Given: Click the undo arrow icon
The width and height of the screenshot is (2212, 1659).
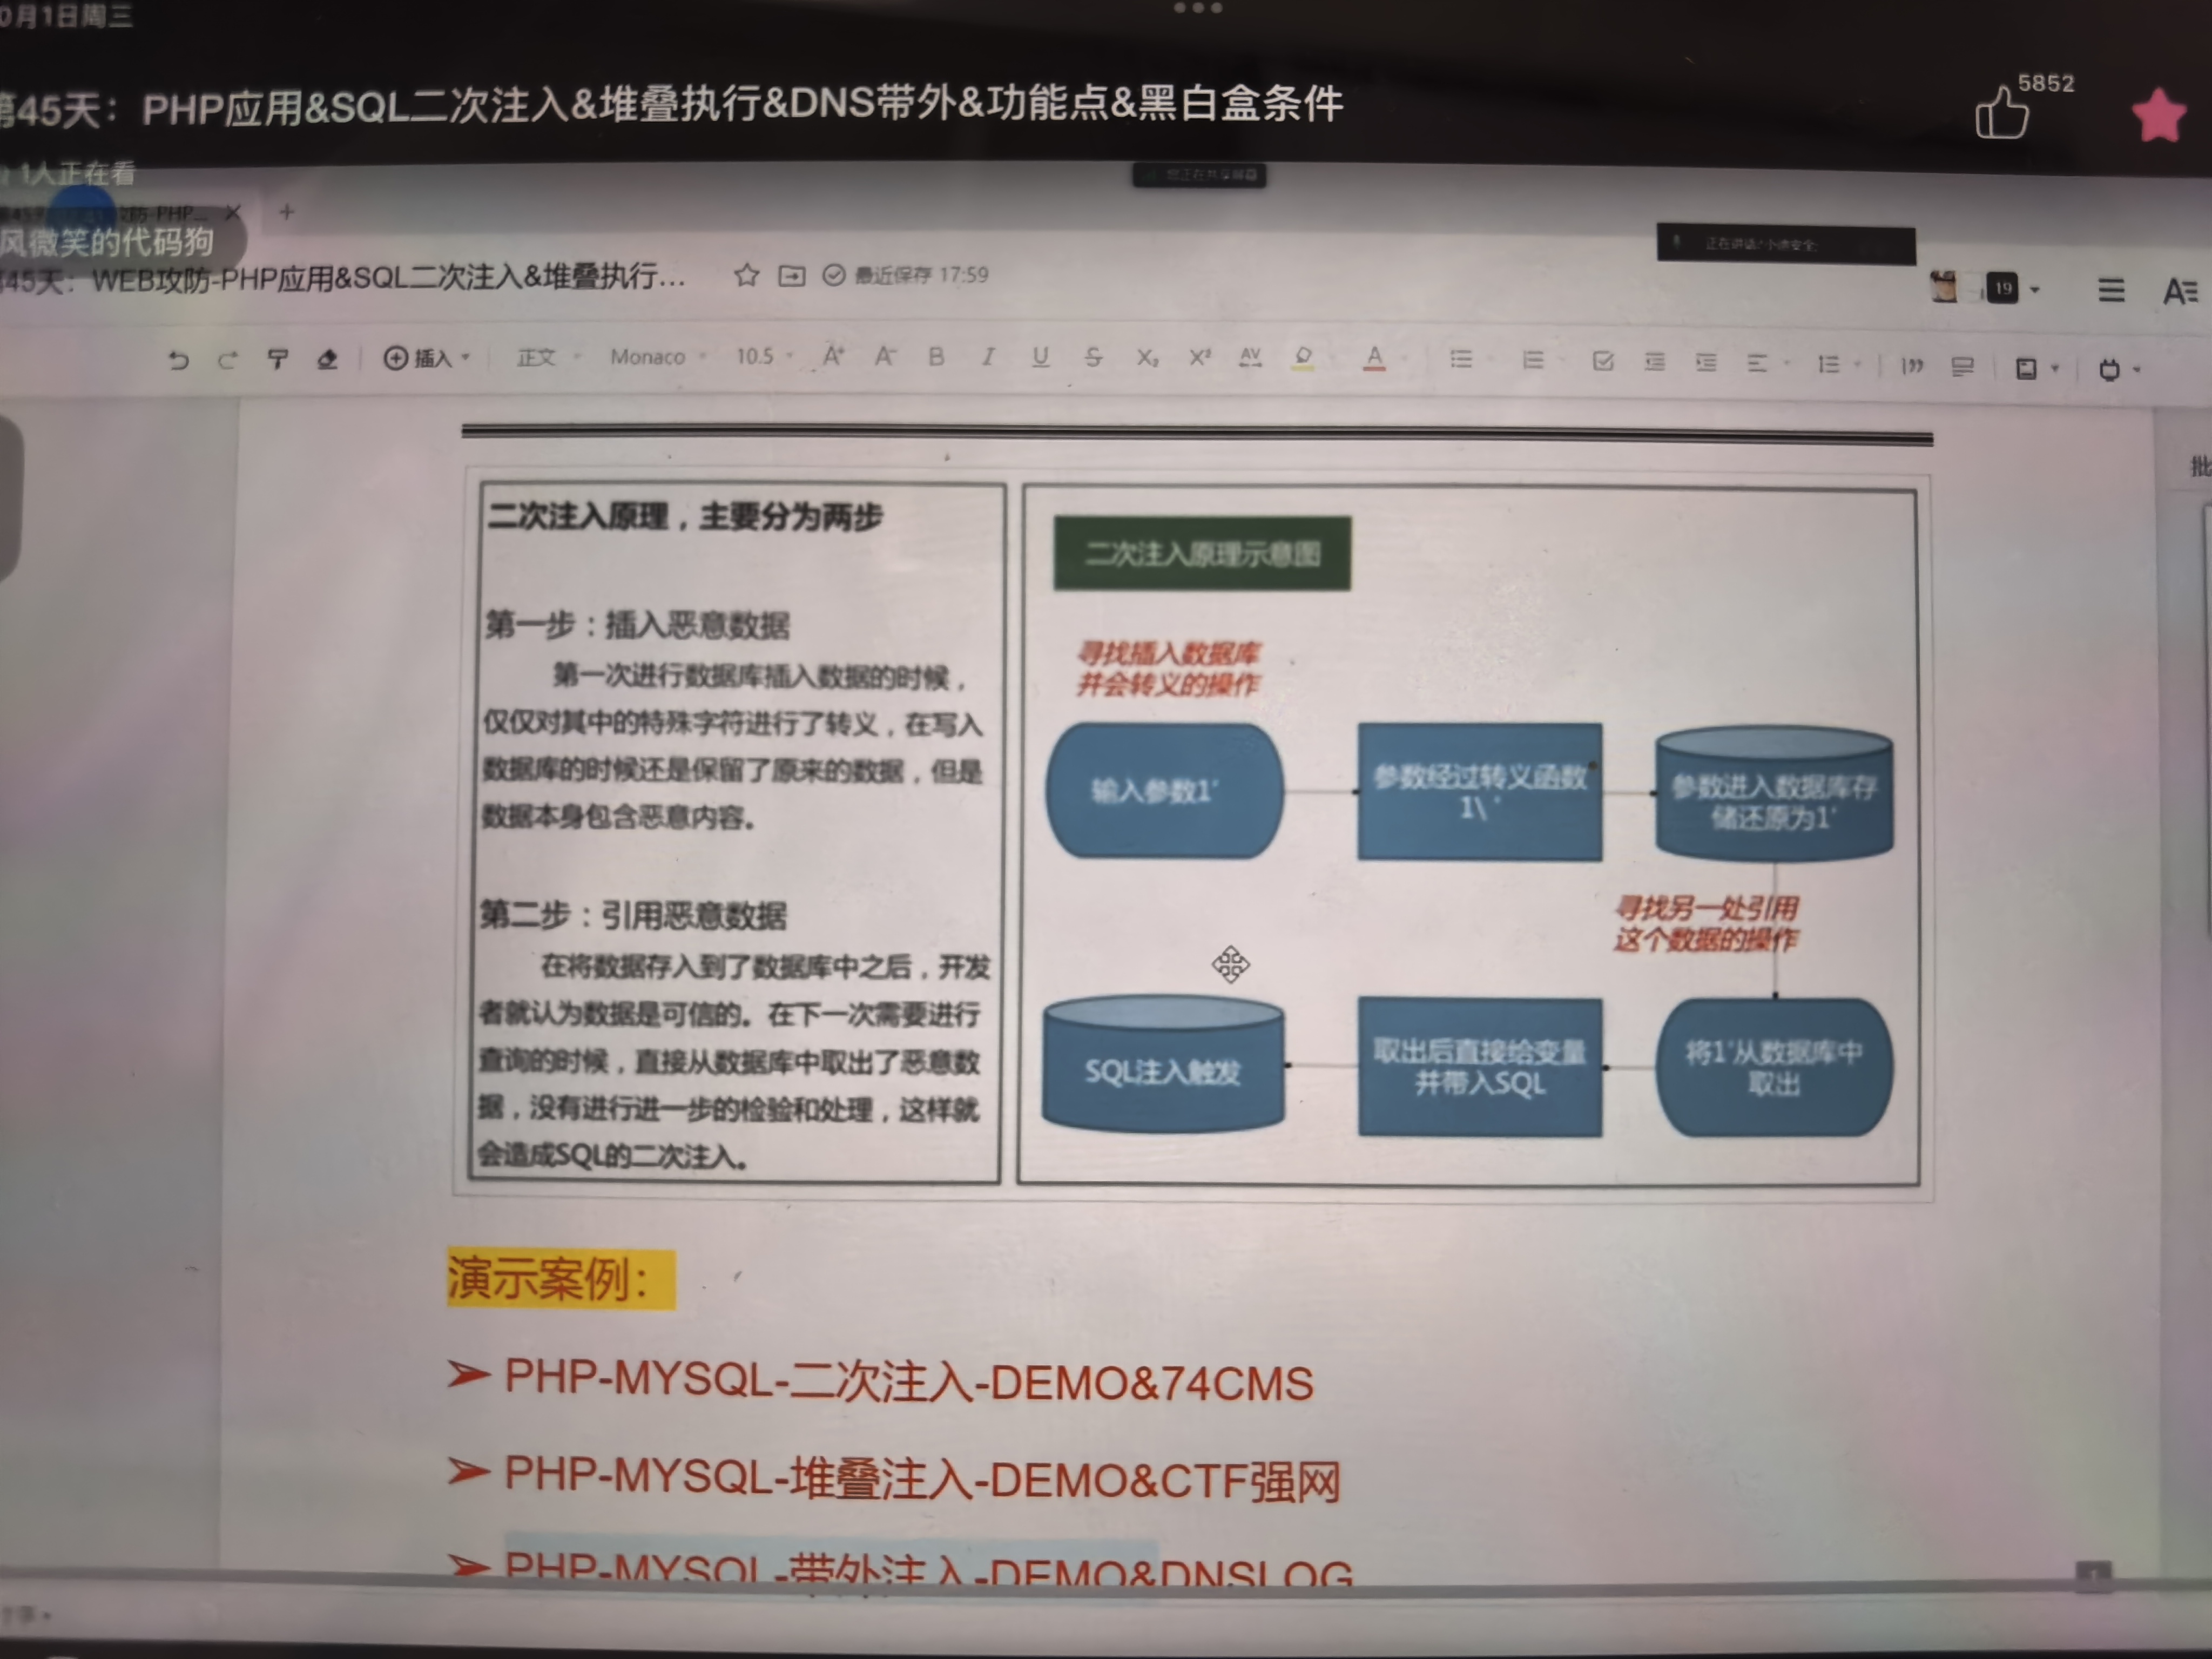Looking at the screenshot, I should [x=178, y=360].
